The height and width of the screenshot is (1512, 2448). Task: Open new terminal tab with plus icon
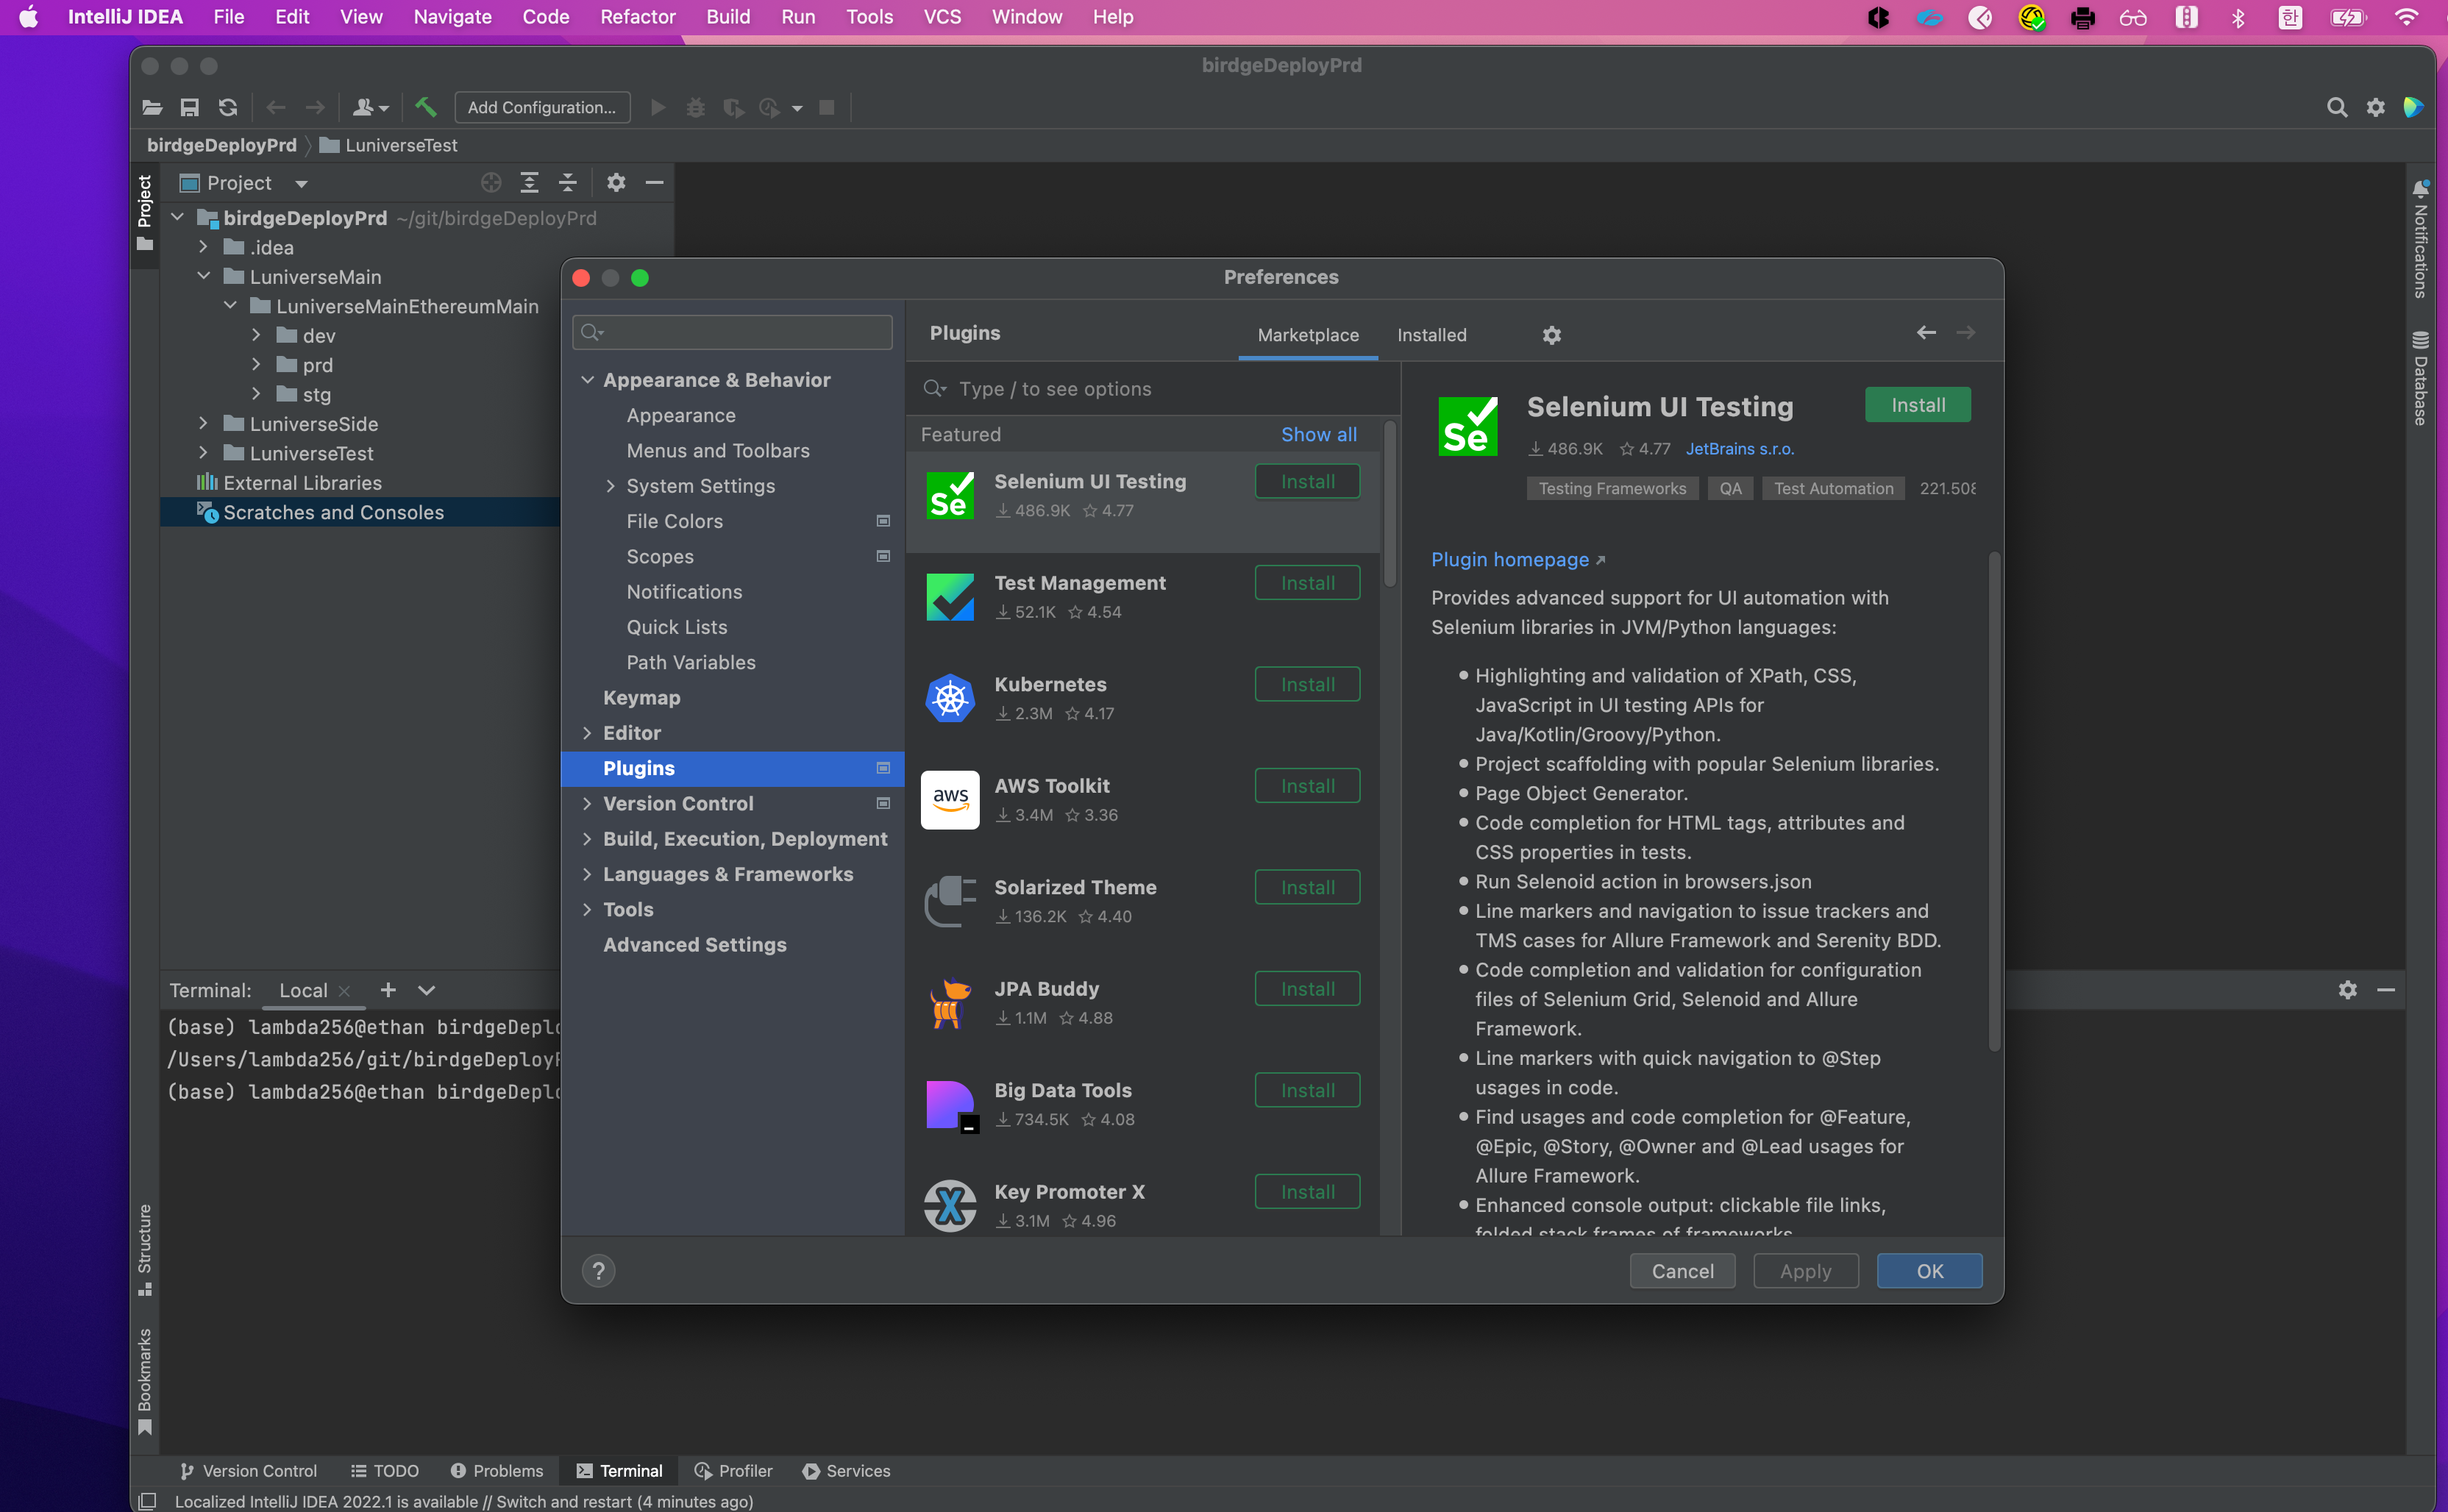(x=388, y=990)
